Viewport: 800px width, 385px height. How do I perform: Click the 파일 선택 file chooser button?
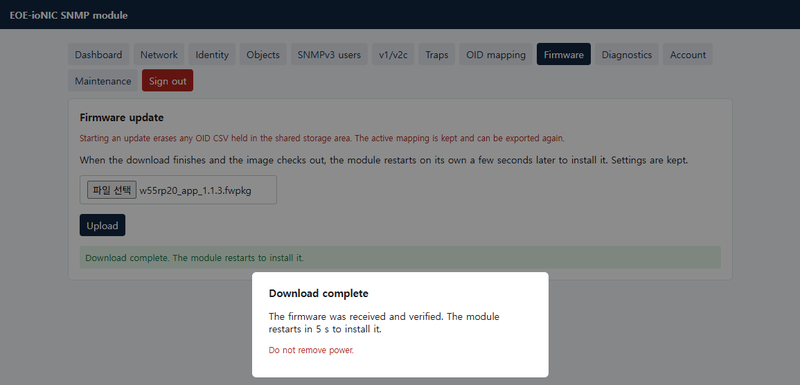(112, 190)
